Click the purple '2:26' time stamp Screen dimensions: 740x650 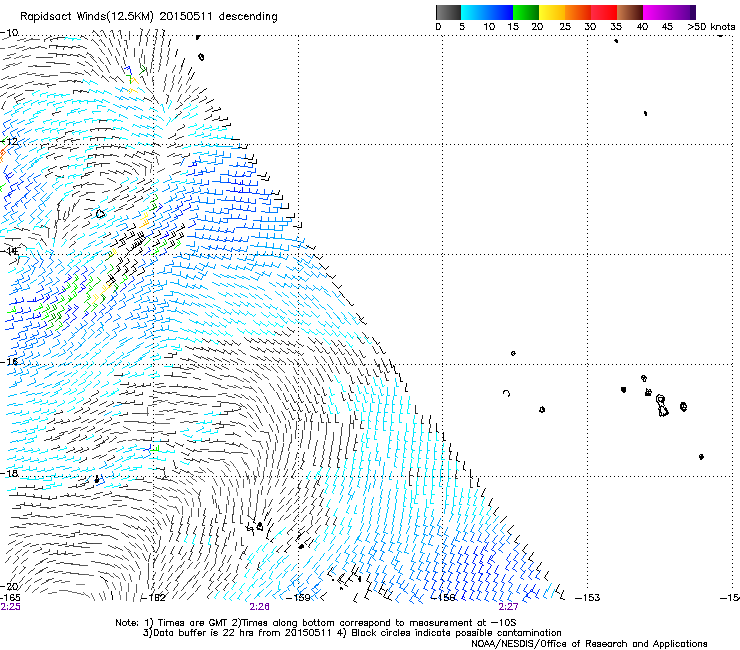point(260,607)
